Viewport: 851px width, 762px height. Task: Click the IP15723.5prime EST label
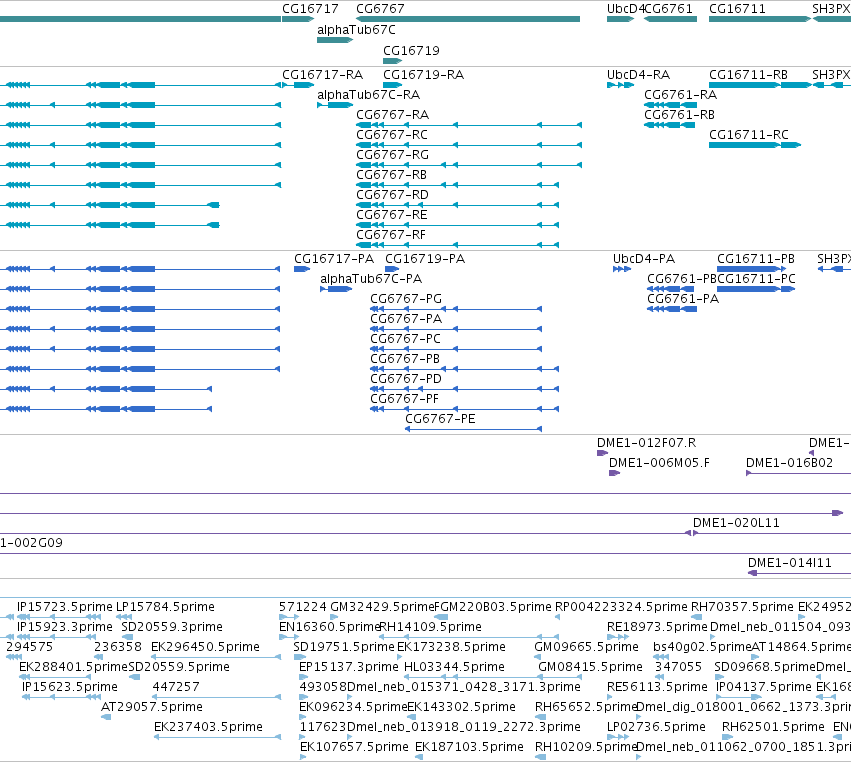click(x=65, y=606)
